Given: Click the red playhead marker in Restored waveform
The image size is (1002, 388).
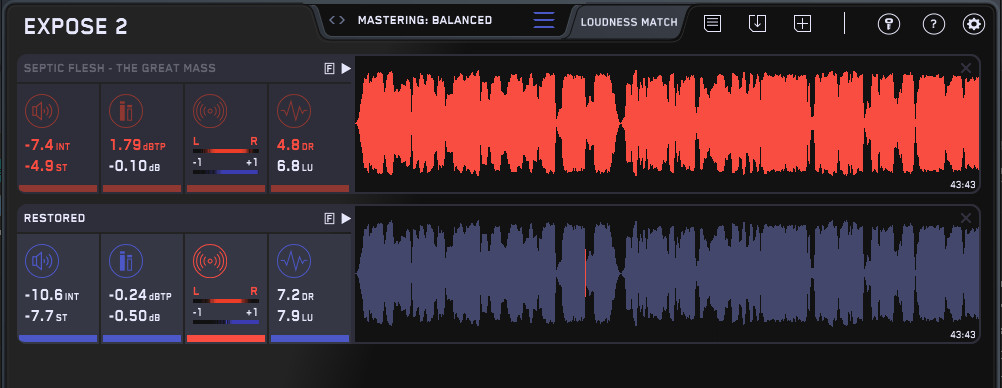Looking at the screenshot, I should 585,273.
